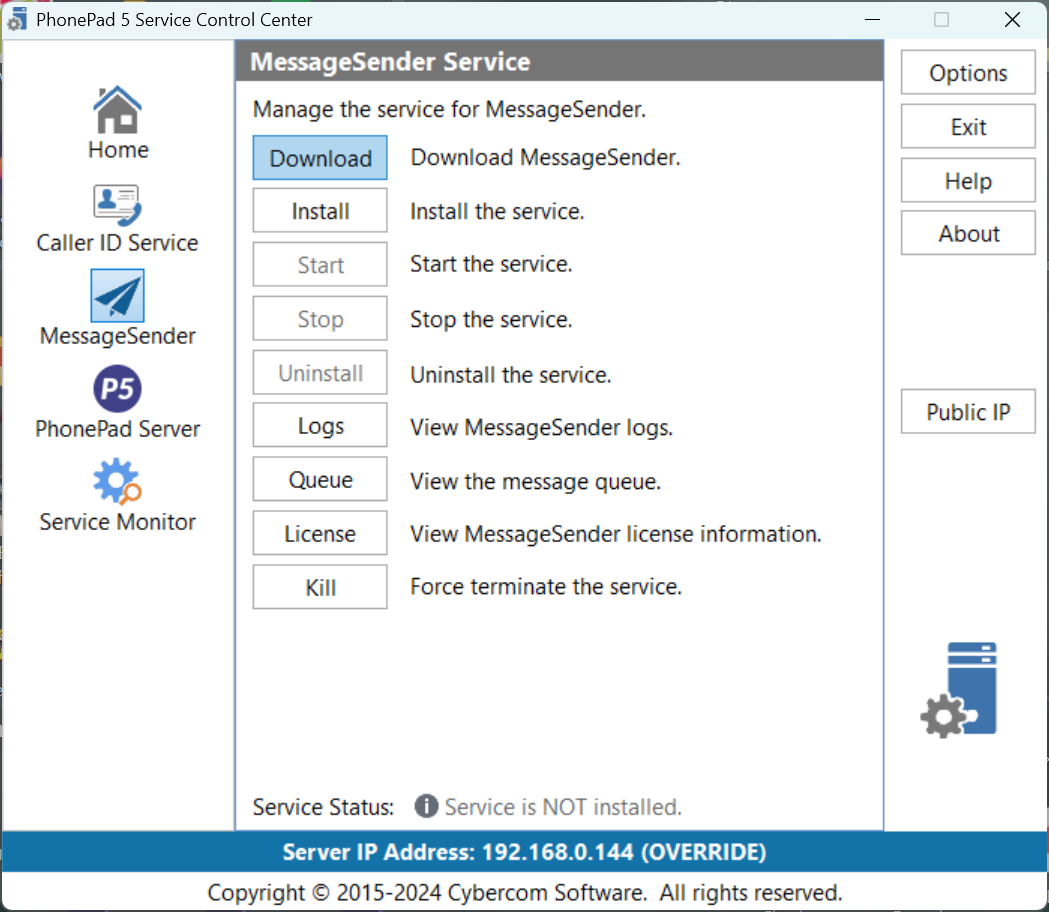The image size is (1049, 912).
Task: Click the server with gear graphic
Action: click(959, 691)
